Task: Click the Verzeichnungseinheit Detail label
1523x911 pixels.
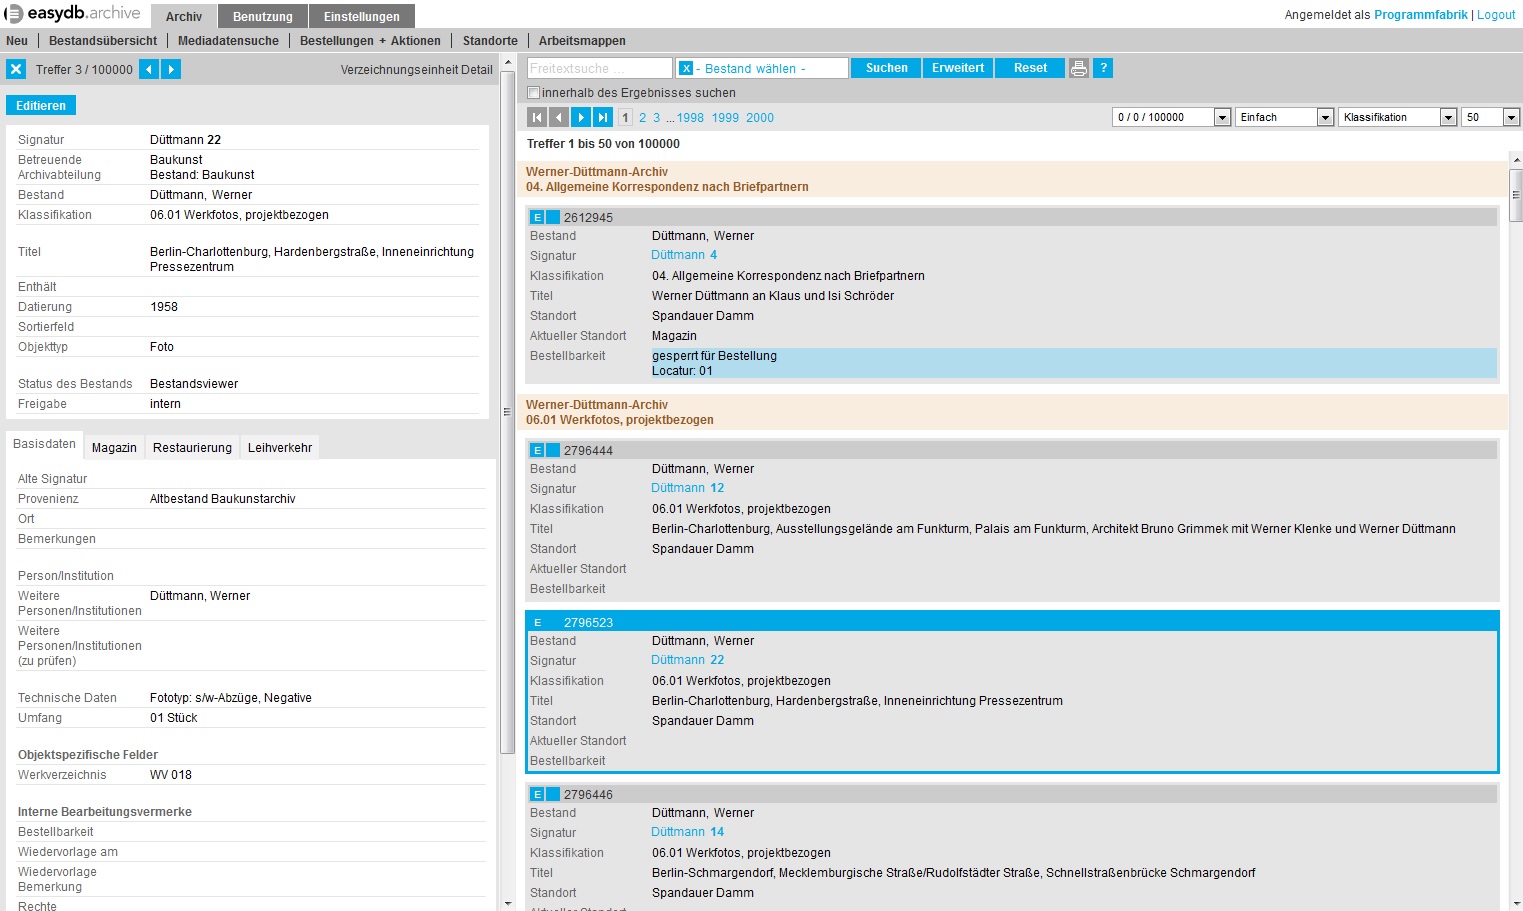Action: pyautogui.click(x=416, y=70)
